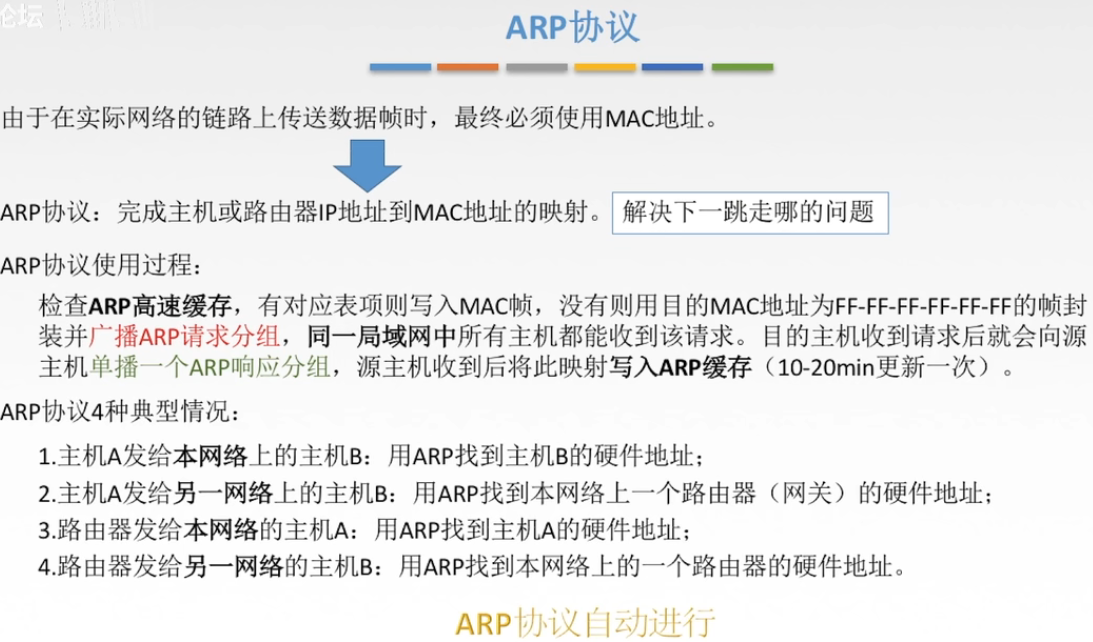The width and height of the screenshot is (1093, 642).
Task: Click the line "由于在实际网络的链路上传送数据帧时"
Action: (214, 118)
